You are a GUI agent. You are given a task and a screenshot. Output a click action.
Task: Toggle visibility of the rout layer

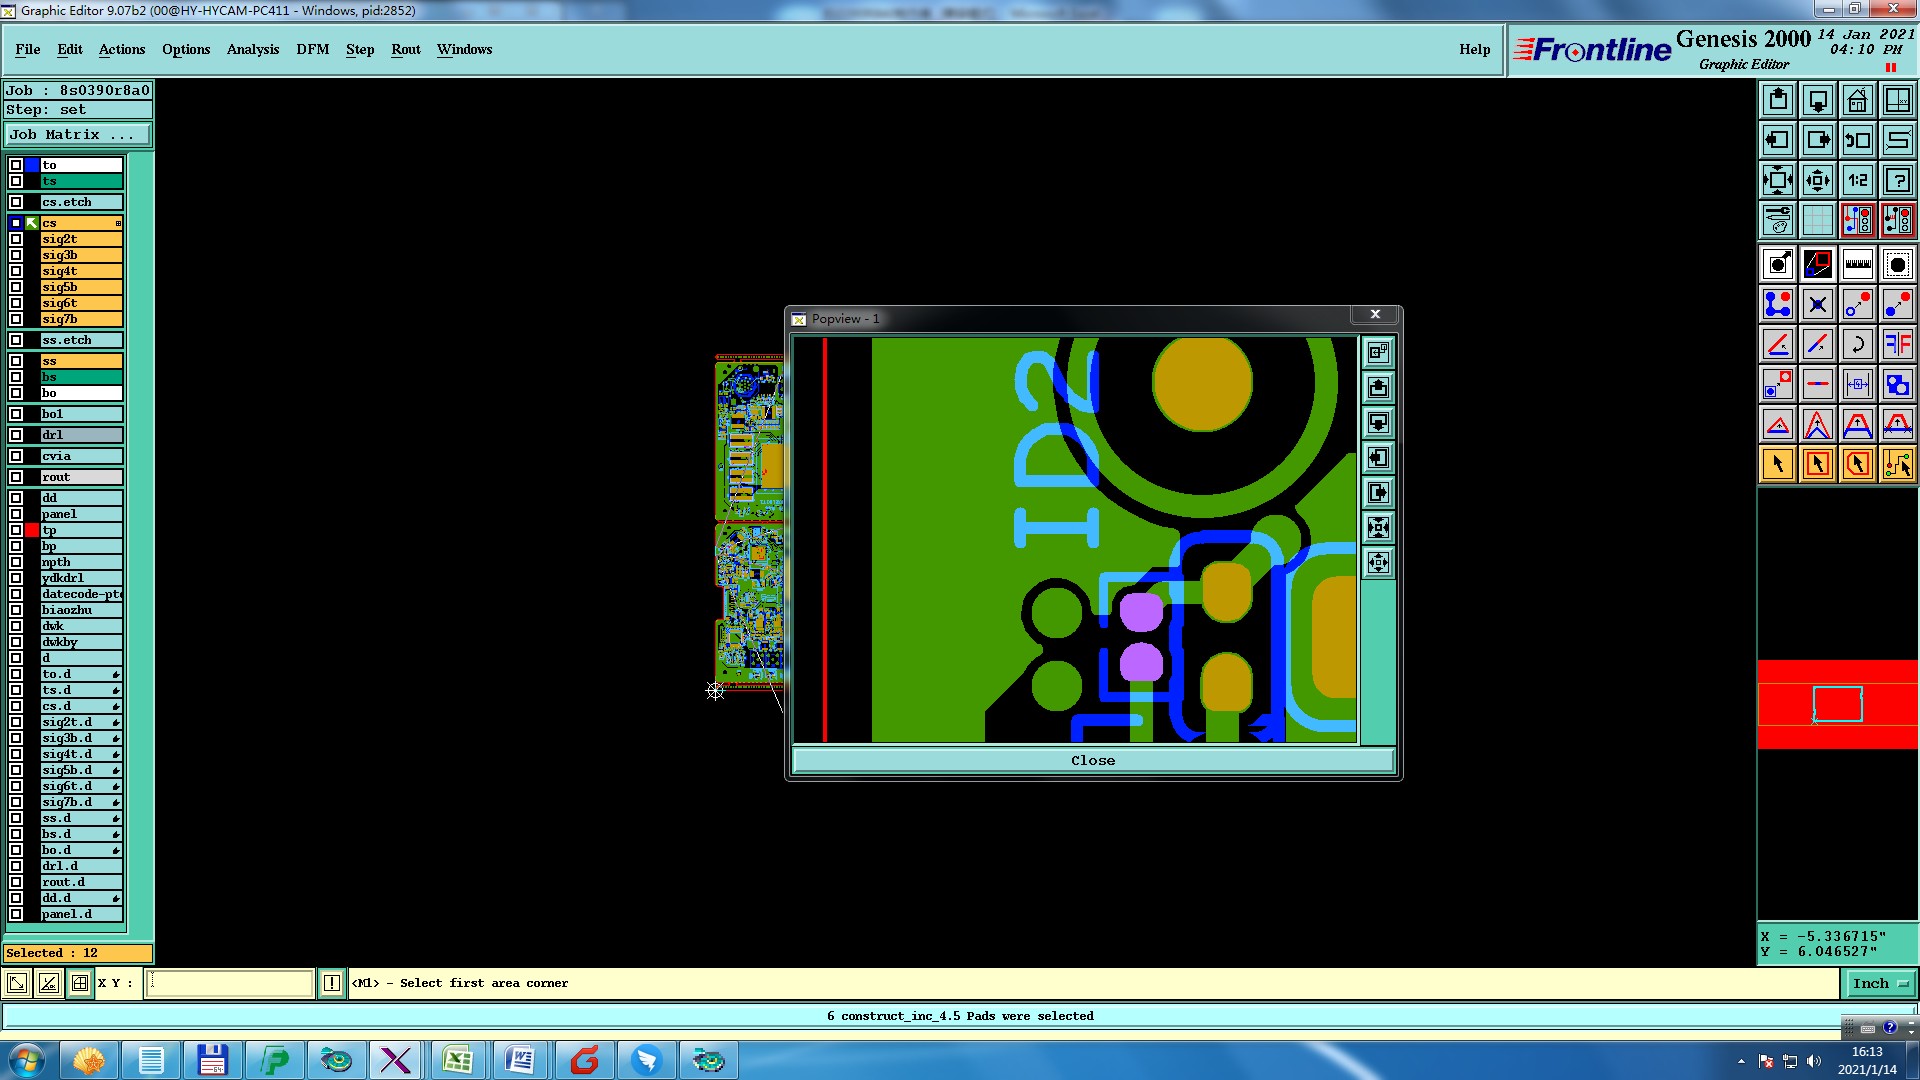(16, 477)
